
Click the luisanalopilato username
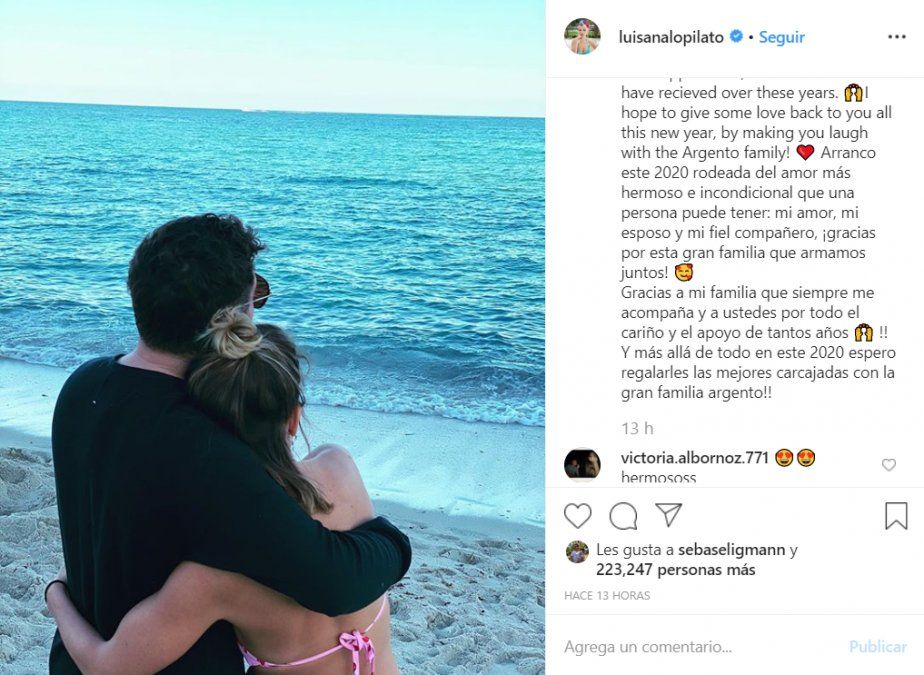coord(671,37)
